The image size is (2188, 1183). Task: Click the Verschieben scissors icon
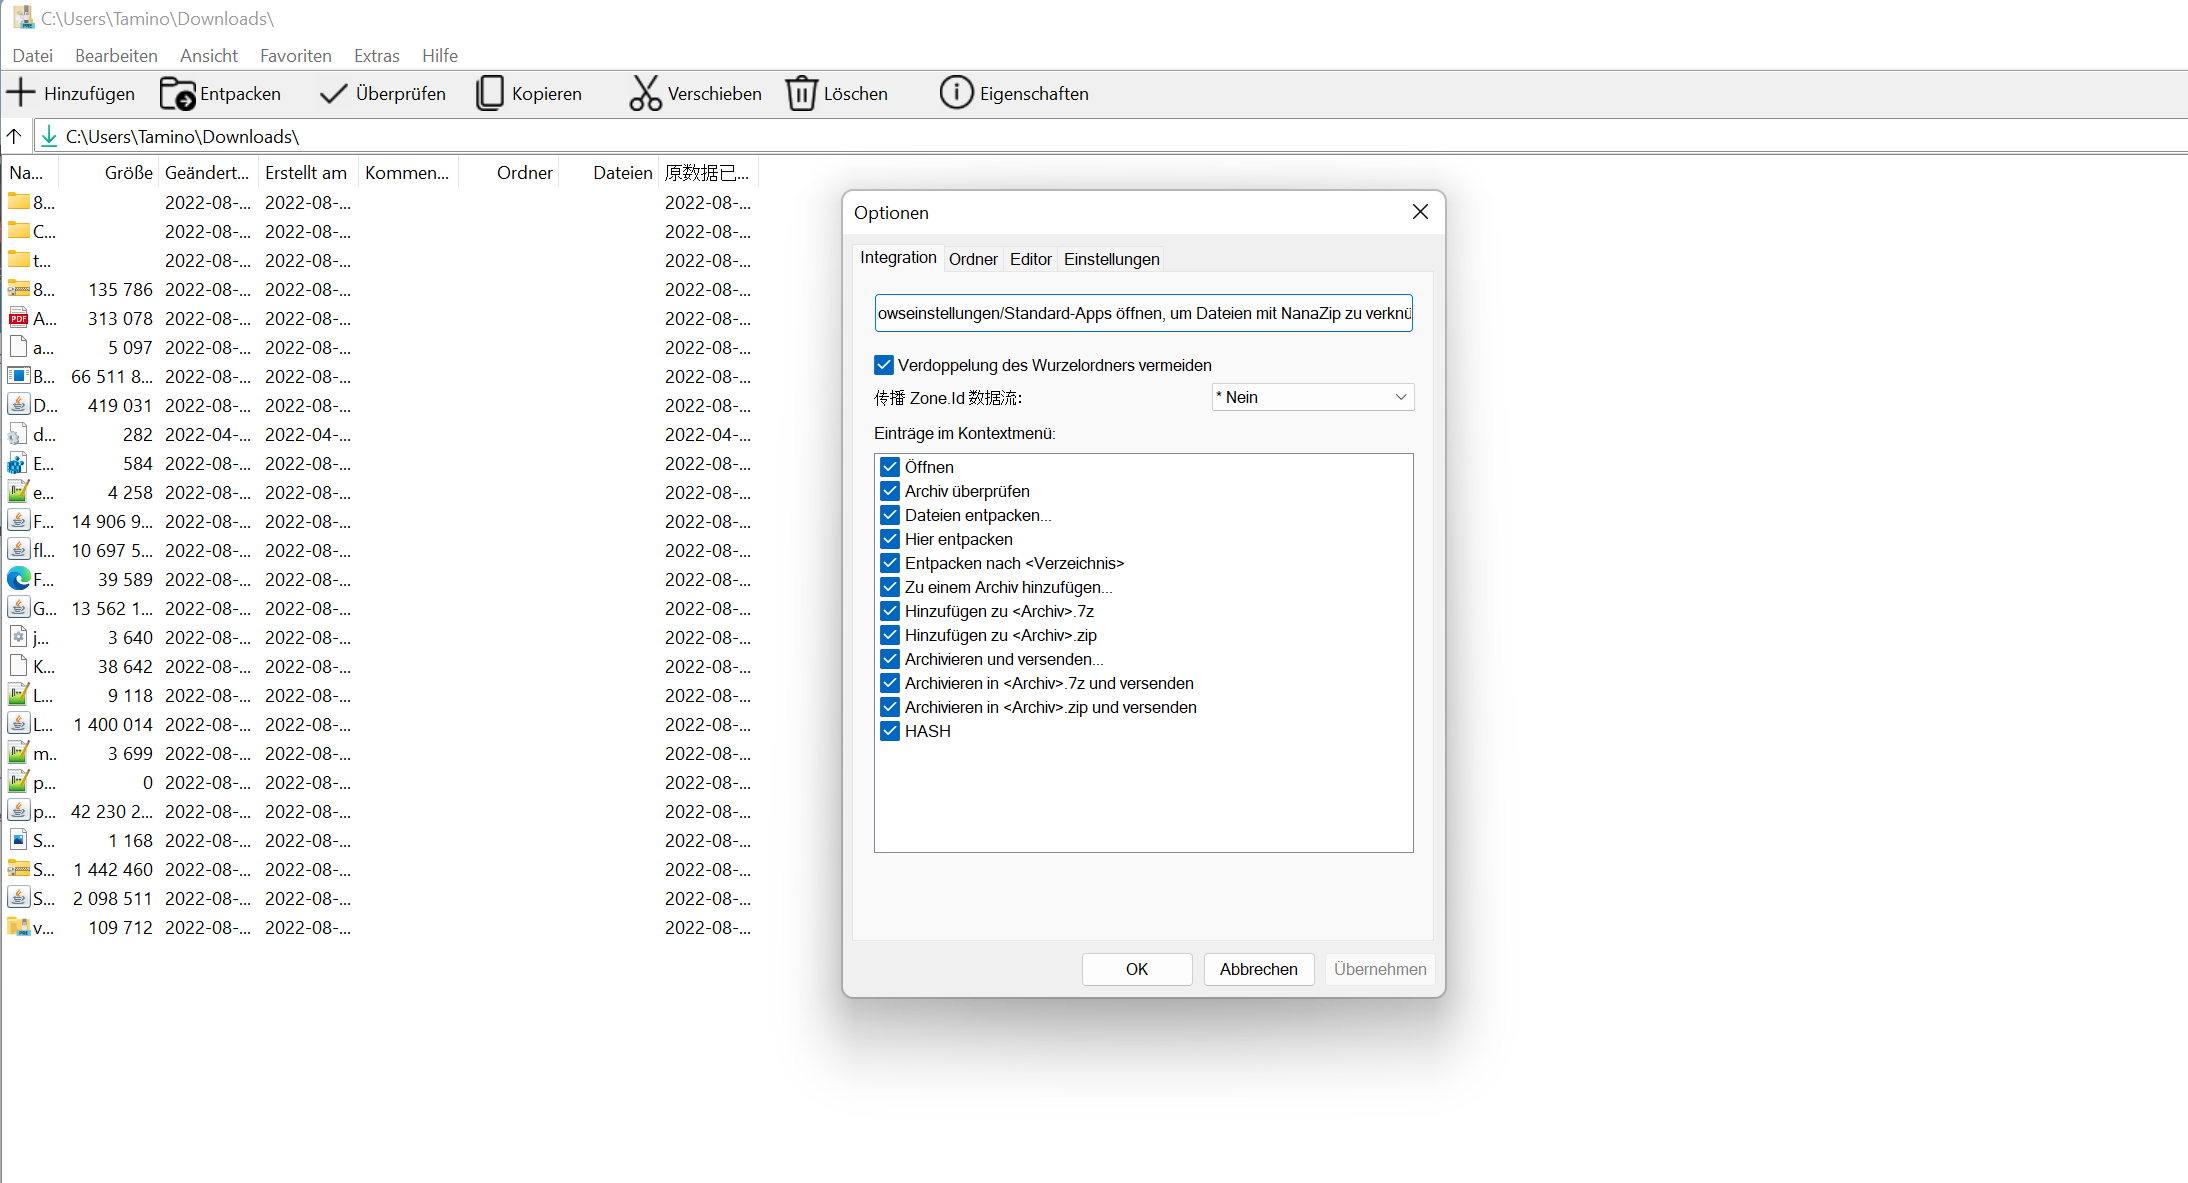[x=645, y=93]
